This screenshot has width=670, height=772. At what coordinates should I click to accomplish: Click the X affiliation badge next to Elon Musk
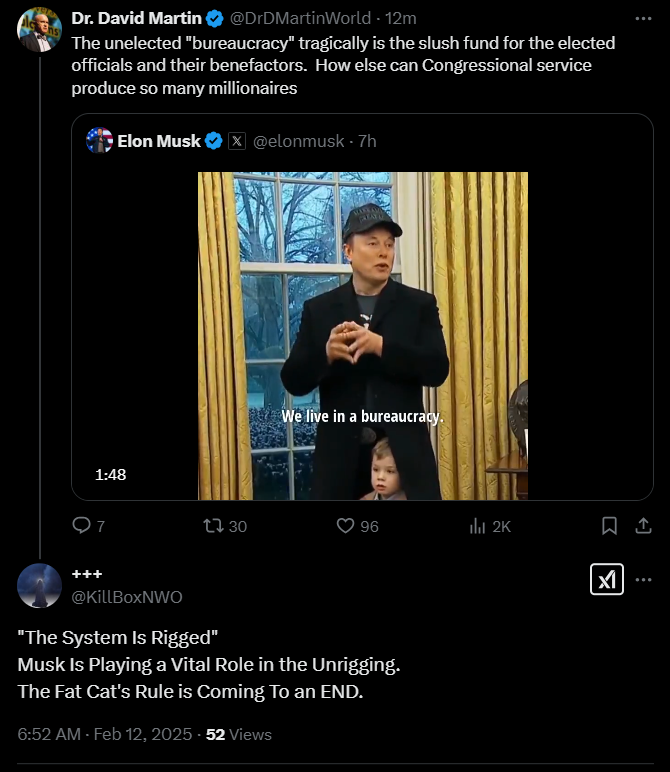pos(236,141)
